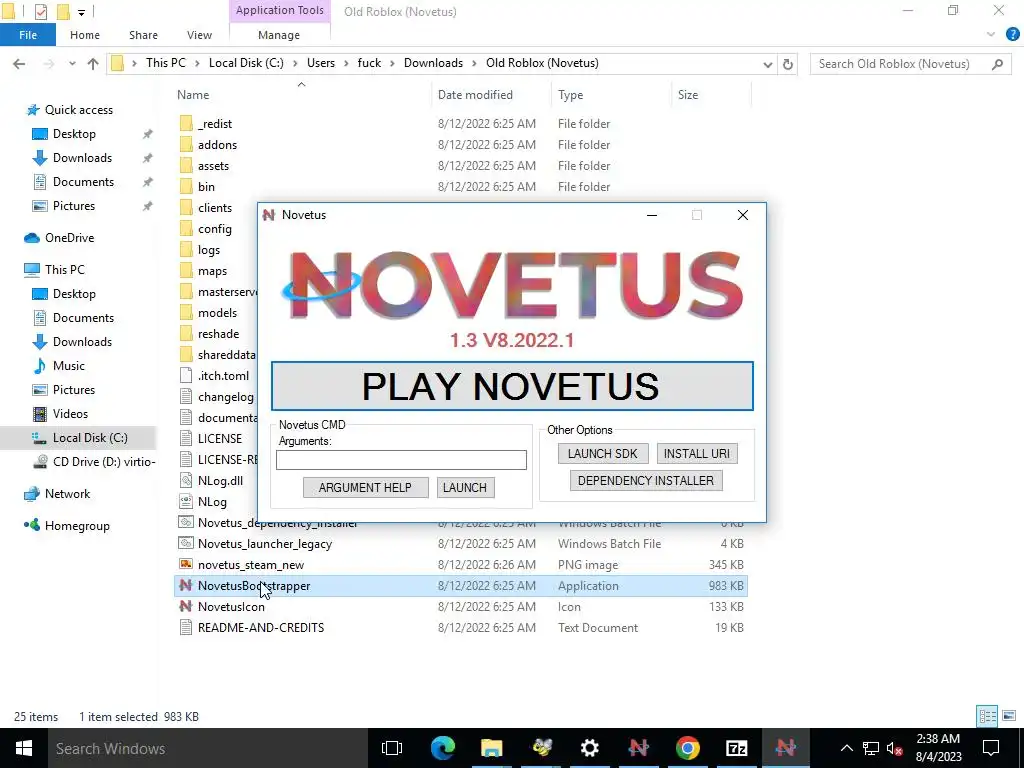Click the PLAY NOVETUS button

click(512, 386)
